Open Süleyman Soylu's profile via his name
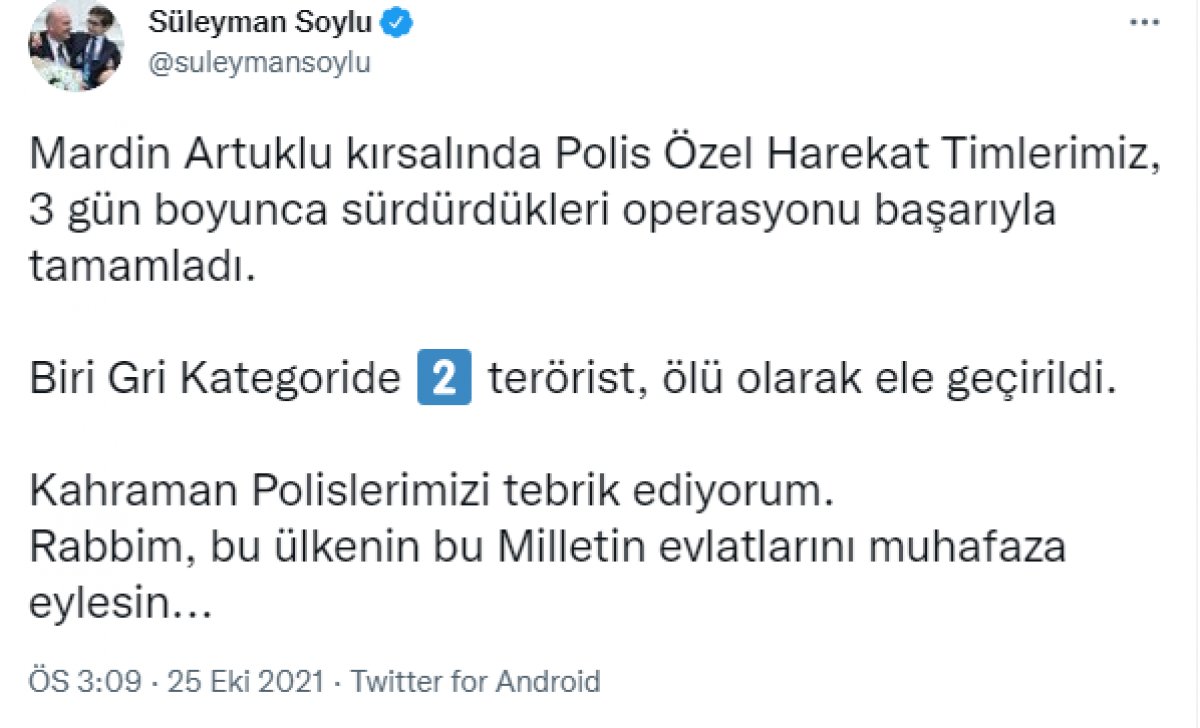Image resolution: width=1200 pixels, height=728 pixels. [x=264, y=20]
